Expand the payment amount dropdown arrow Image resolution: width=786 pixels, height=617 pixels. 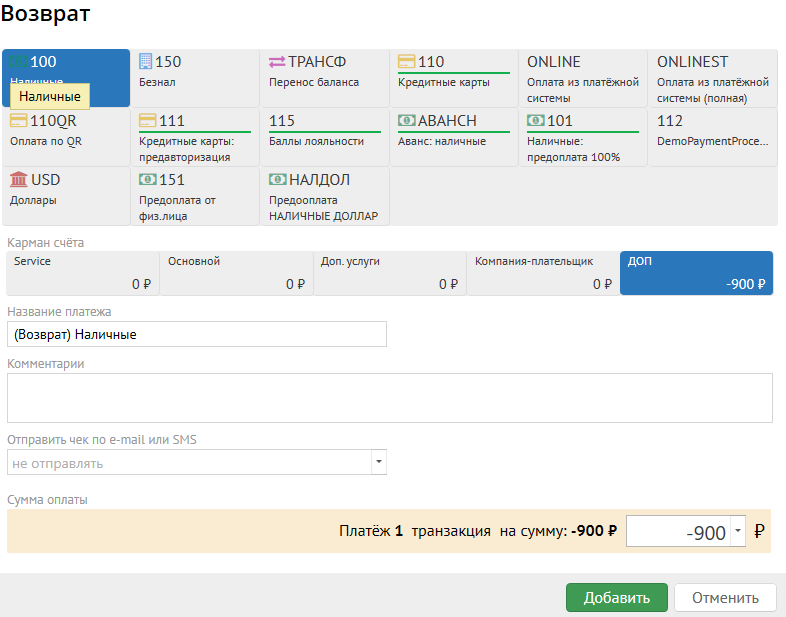738,532
